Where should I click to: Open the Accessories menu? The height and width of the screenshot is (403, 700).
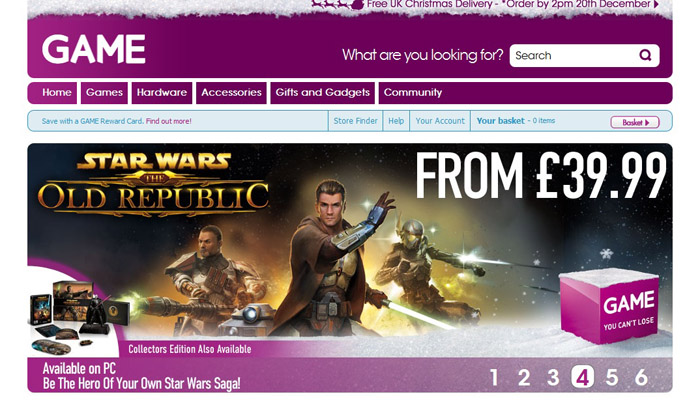pos(231,93)
